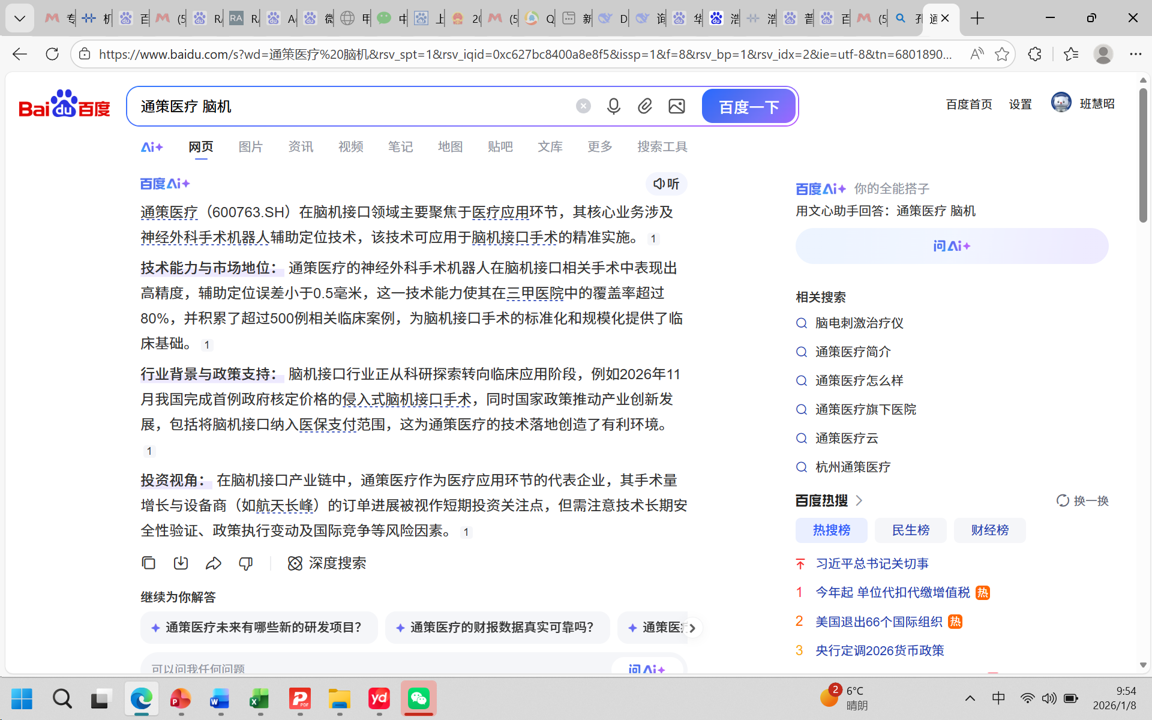Share the AI answer
This screenshot has width=1152, height=720.
pos(213,564)
